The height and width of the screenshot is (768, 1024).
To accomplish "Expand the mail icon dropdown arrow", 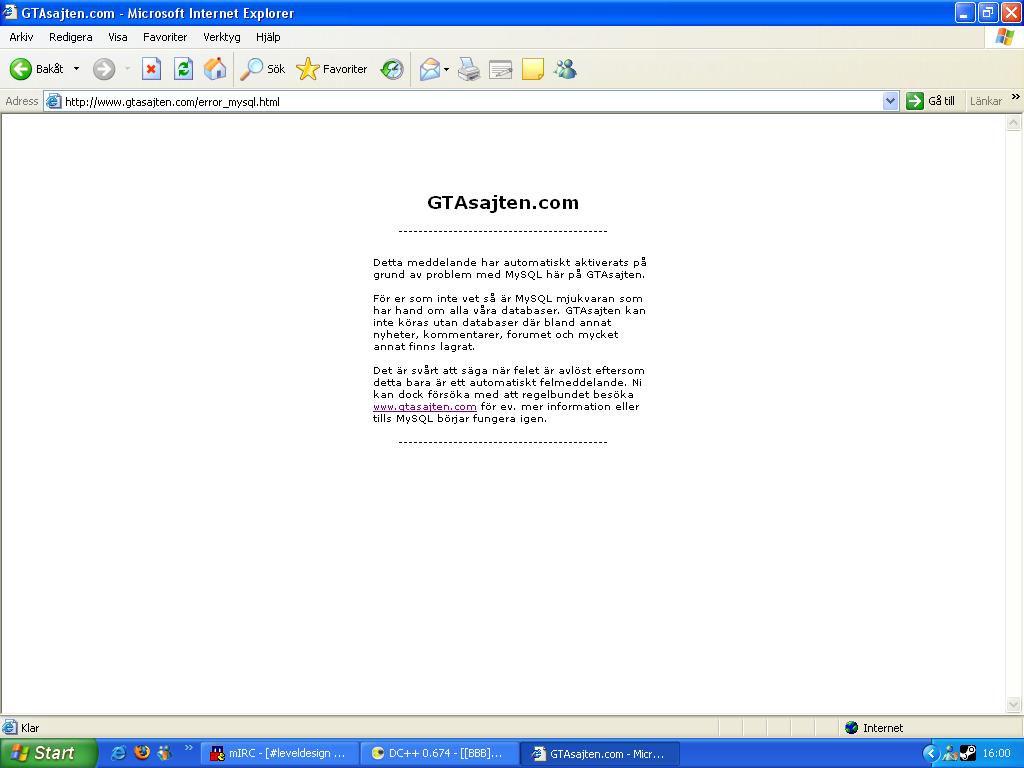I will (x=447, y=69).
